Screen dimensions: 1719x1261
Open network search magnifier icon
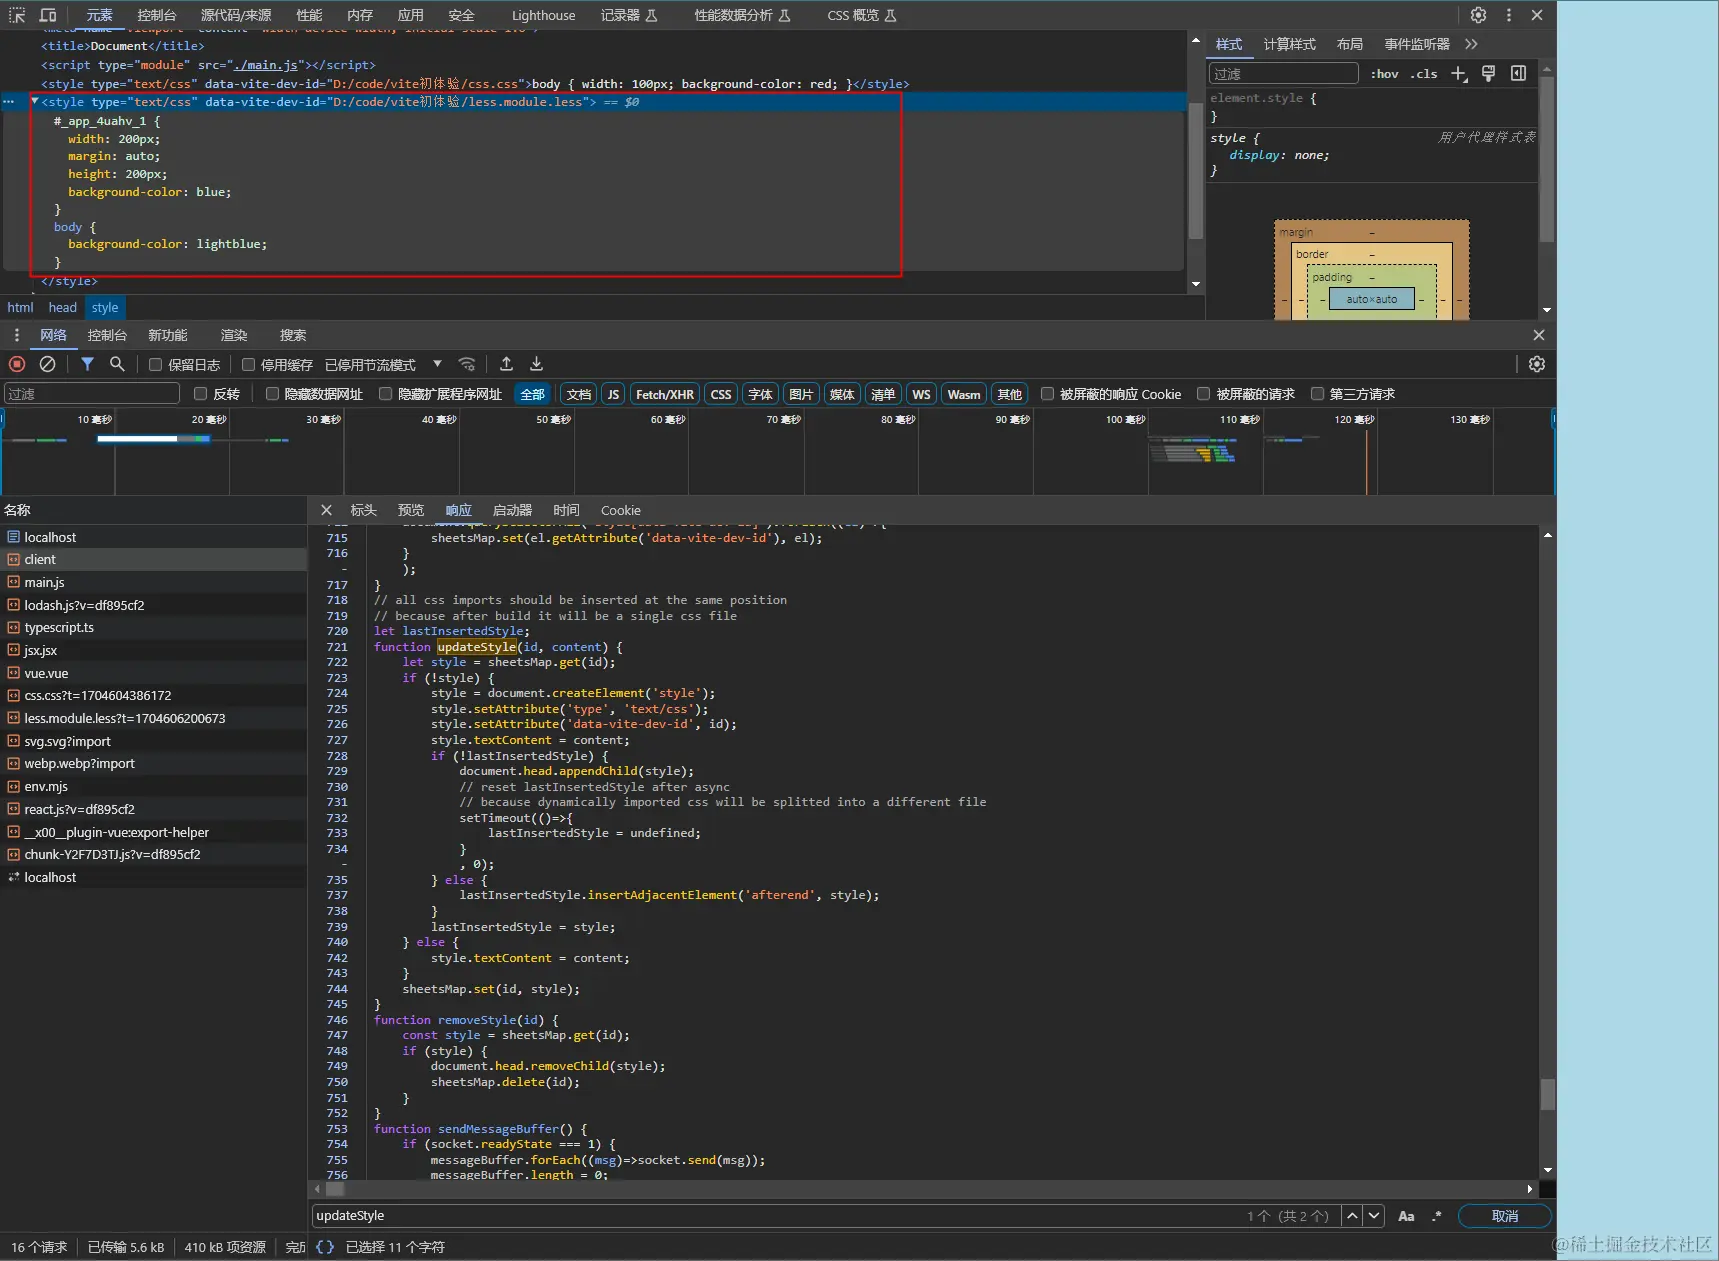(117, 364)
